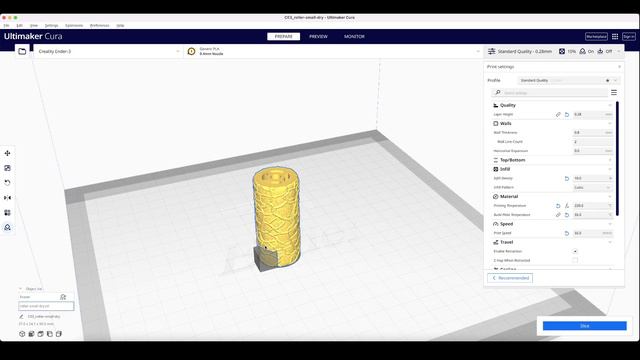Open the View menu
The width and height of the screenshot is (640, 360).
pyautogui.click(x=34, y=25)
